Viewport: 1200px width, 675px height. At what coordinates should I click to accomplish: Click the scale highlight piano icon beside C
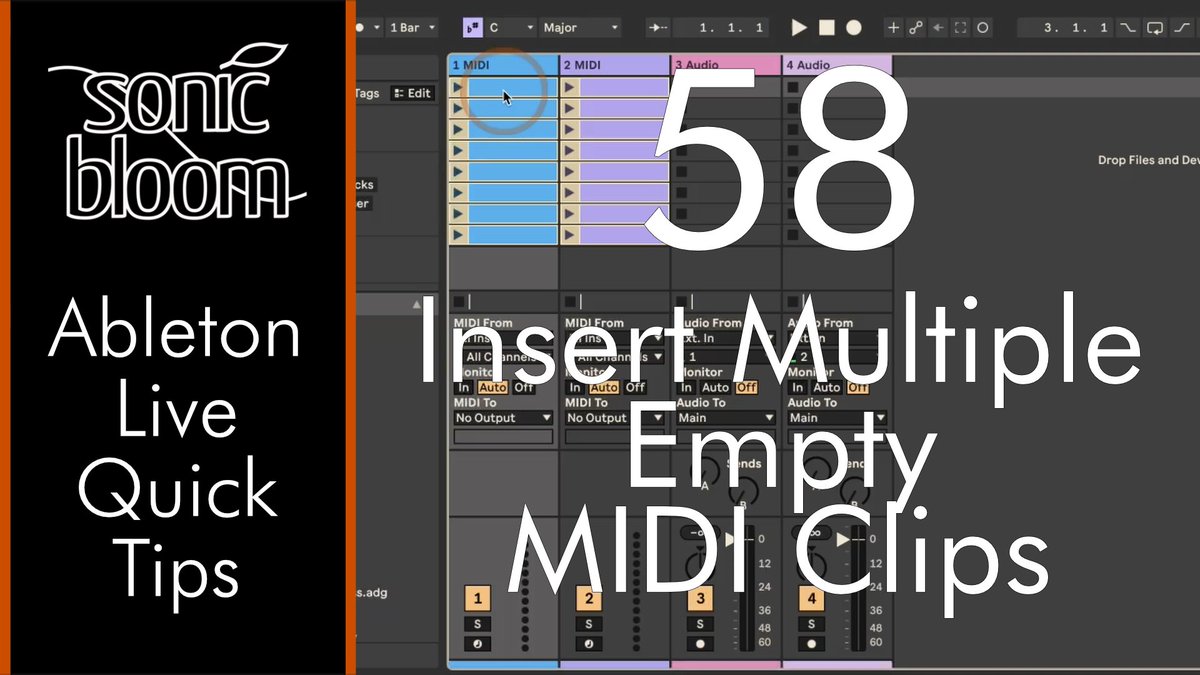(x=470, y=27)
